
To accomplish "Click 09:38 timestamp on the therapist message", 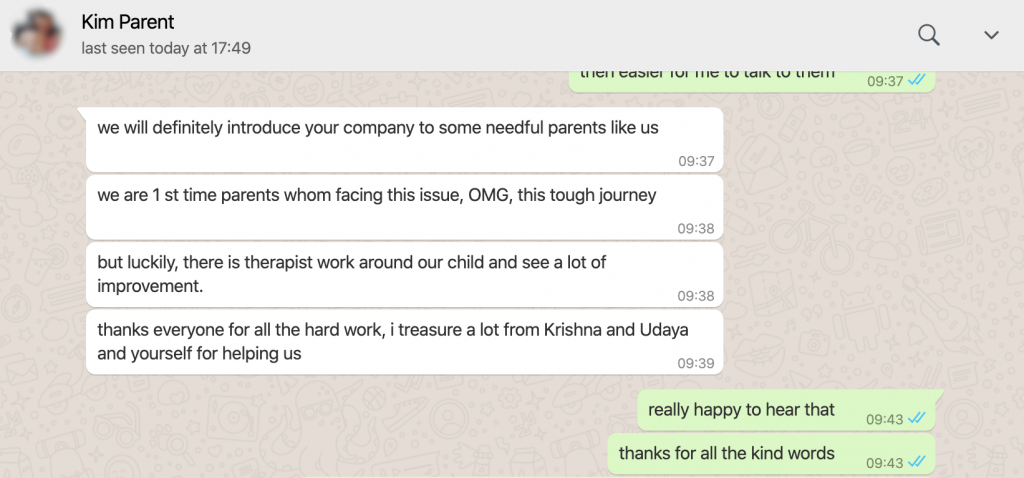I will tap(695, 296).
